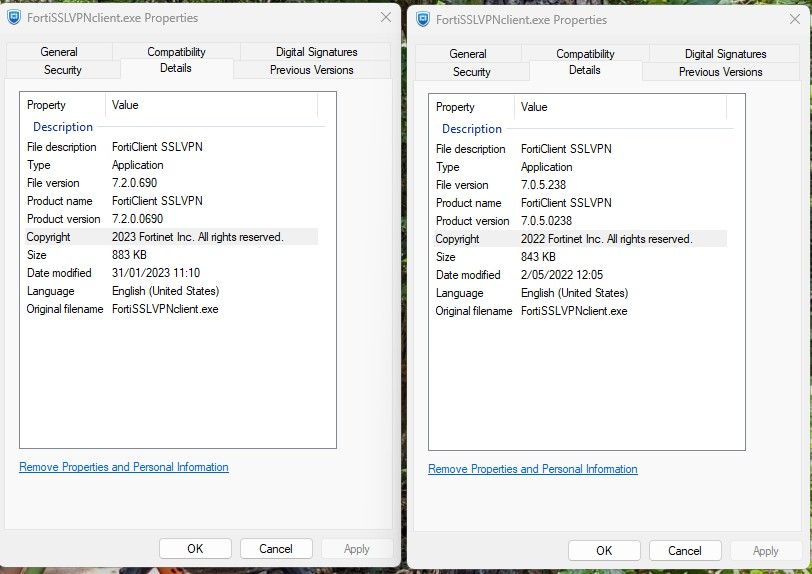Select the Language value in the right window

point(575,293)
